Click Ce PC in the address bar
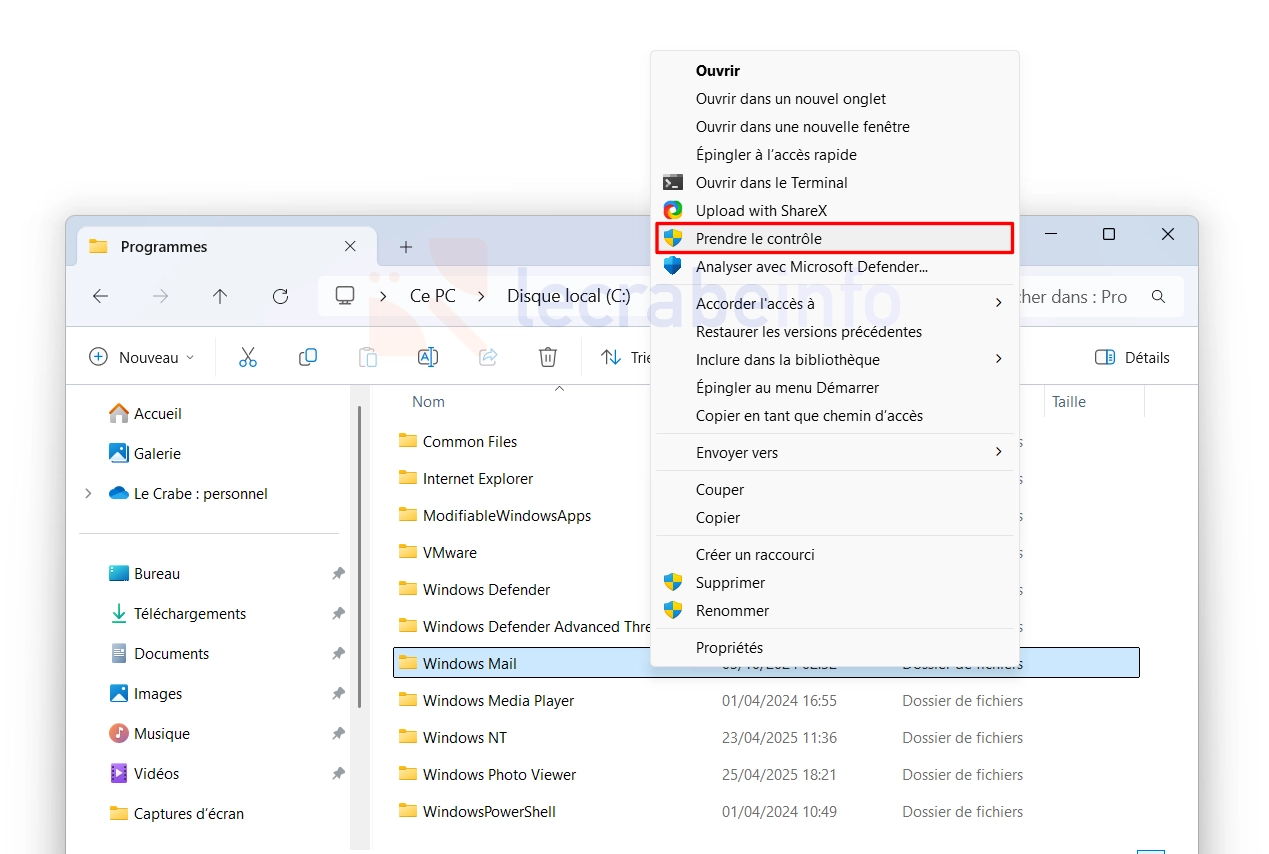1269x854 pixels. pos(433,296)
